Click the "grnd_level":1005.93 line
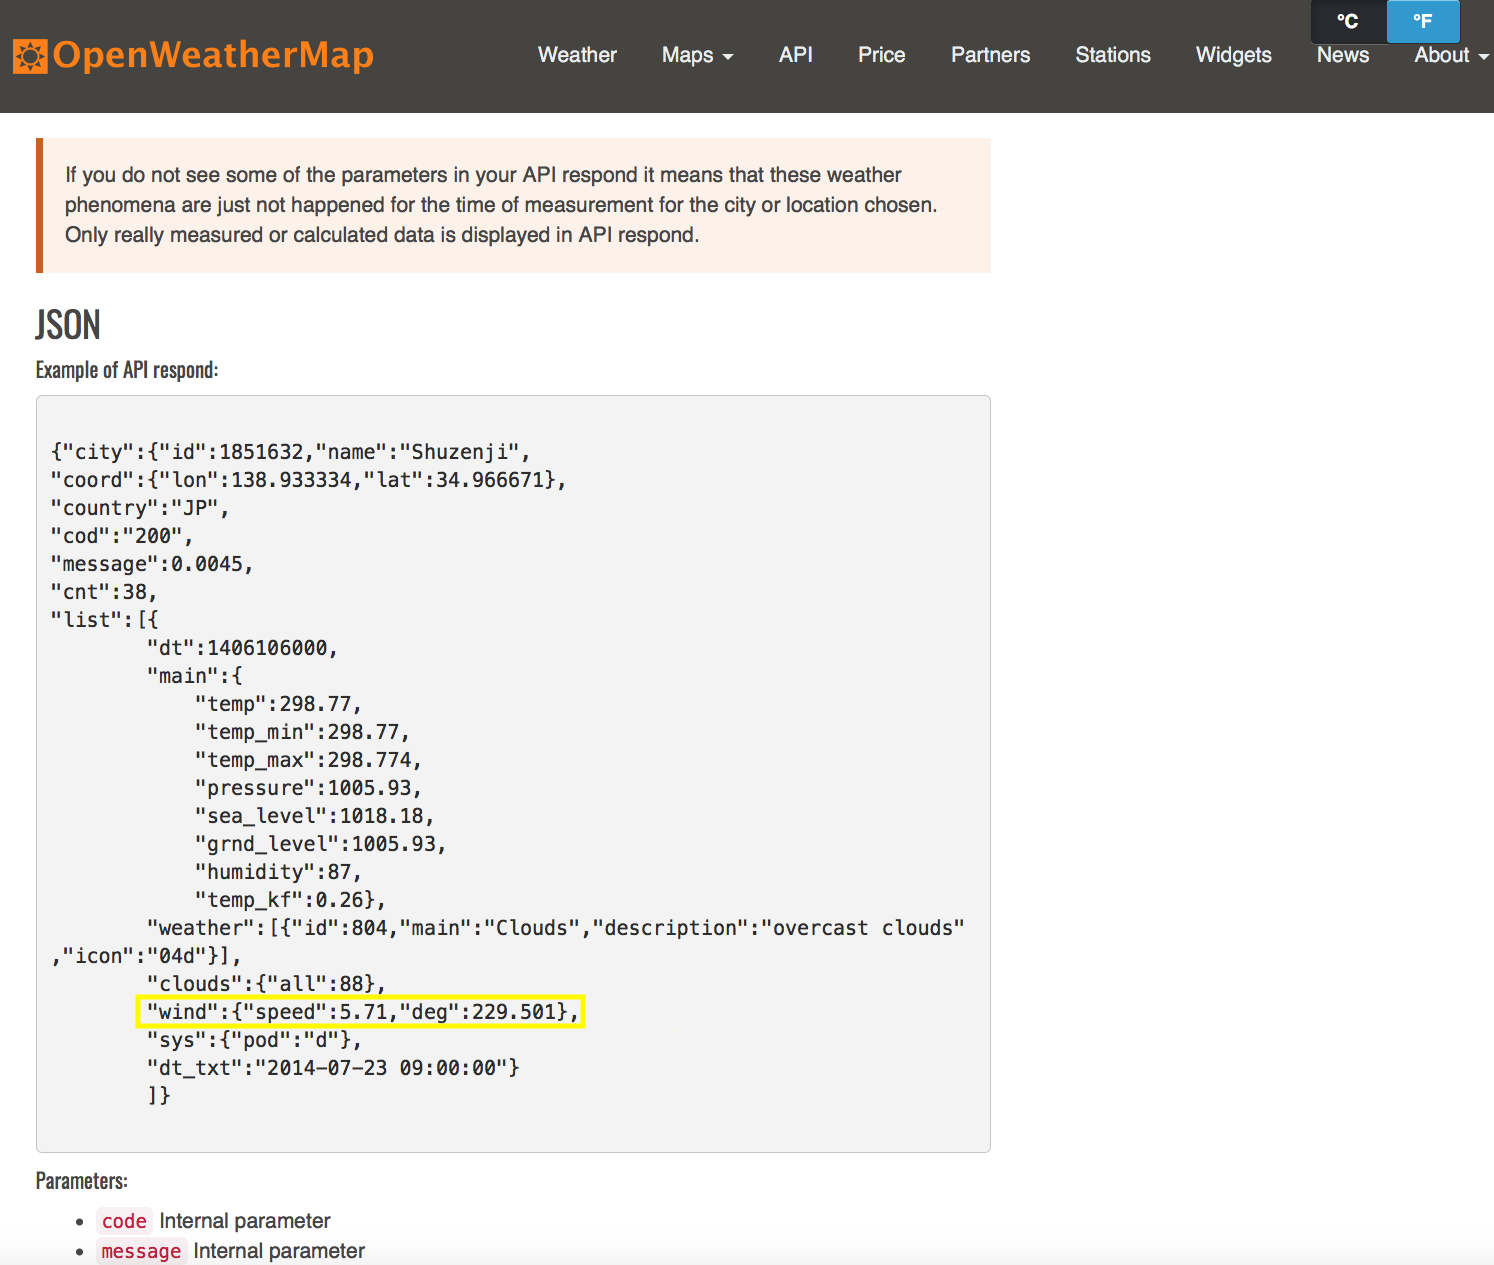 point(320,844)
